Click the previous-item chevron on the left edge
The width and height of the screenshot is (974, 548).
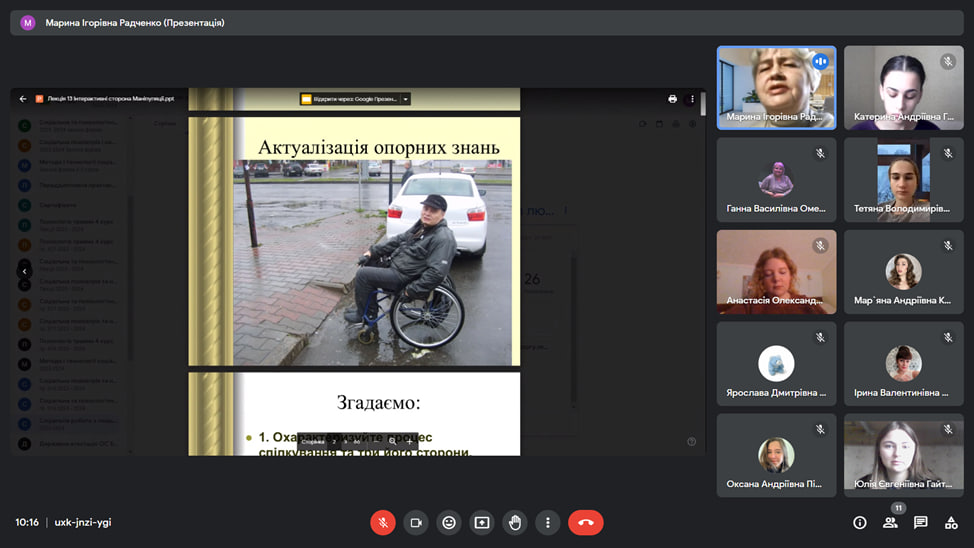pyautogui.click(x=25, y=271)
